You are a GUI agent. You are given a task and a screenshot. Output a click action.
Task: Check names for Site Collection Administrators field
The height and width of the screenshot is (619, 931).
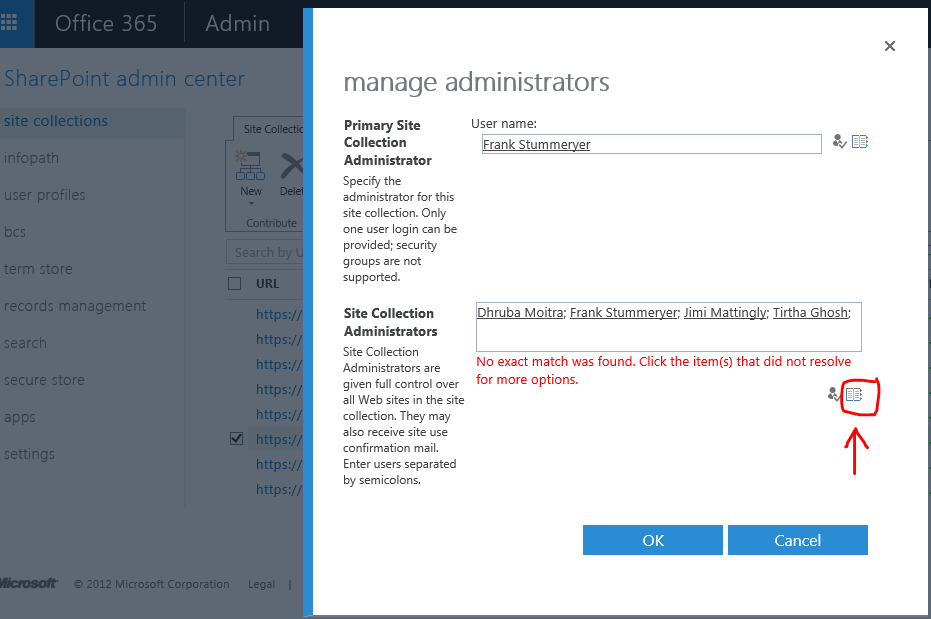click(834, 394)
